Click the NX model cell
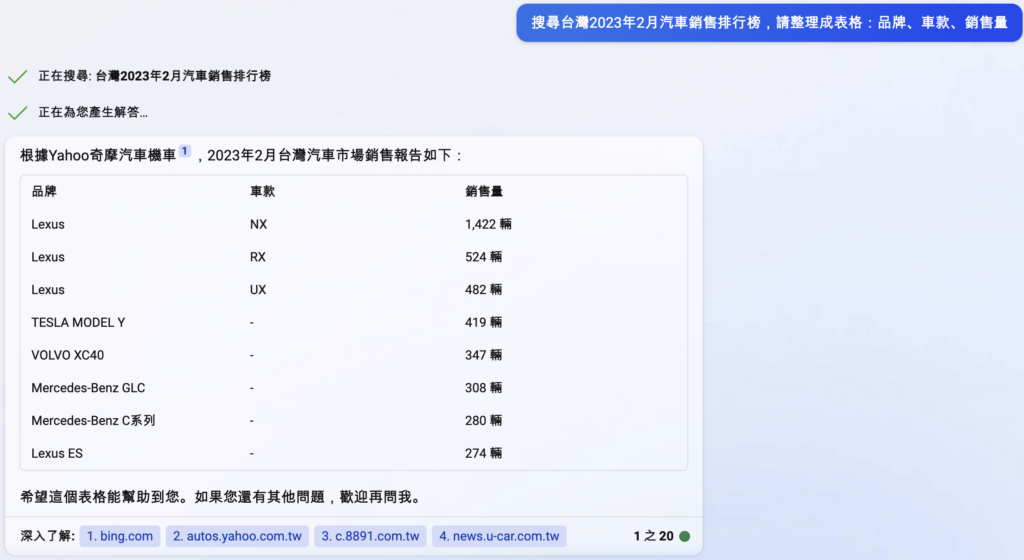 point(258,224)
